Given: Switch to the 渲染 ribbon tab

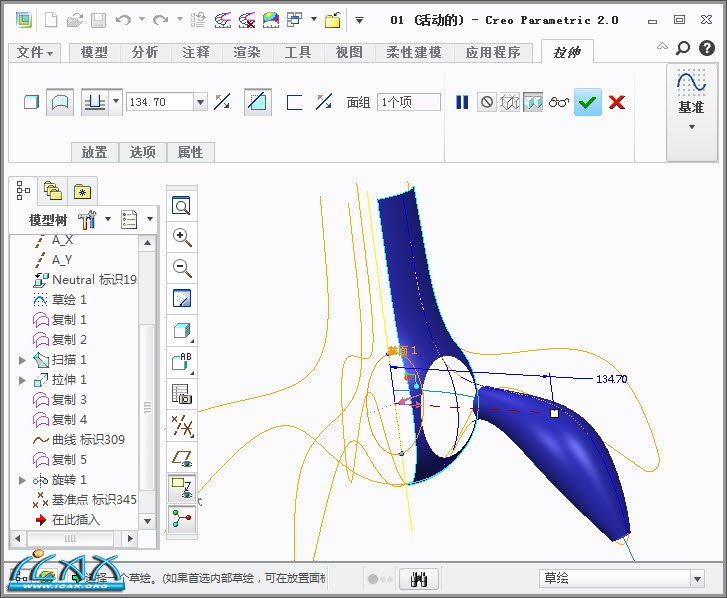Looking at the screenshot, I should coord(247,52).
